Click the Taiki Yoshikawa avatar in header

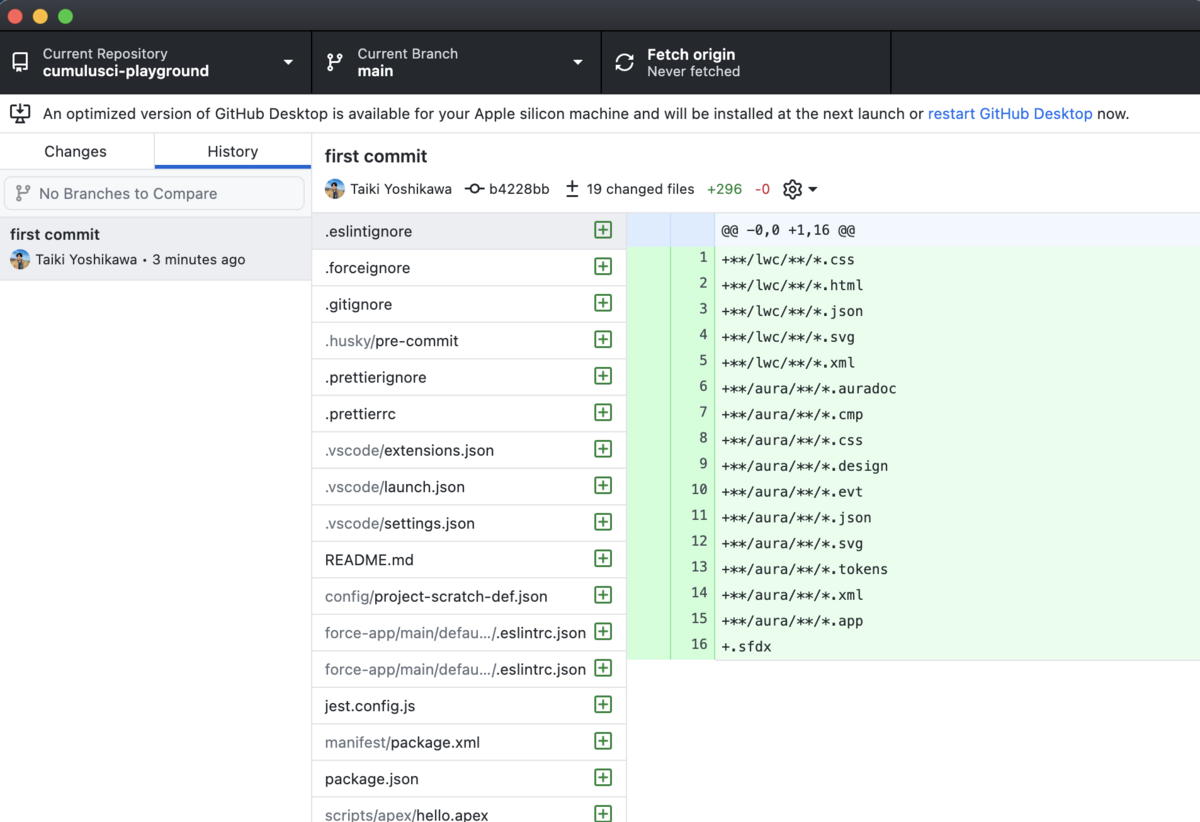(335, 189)
